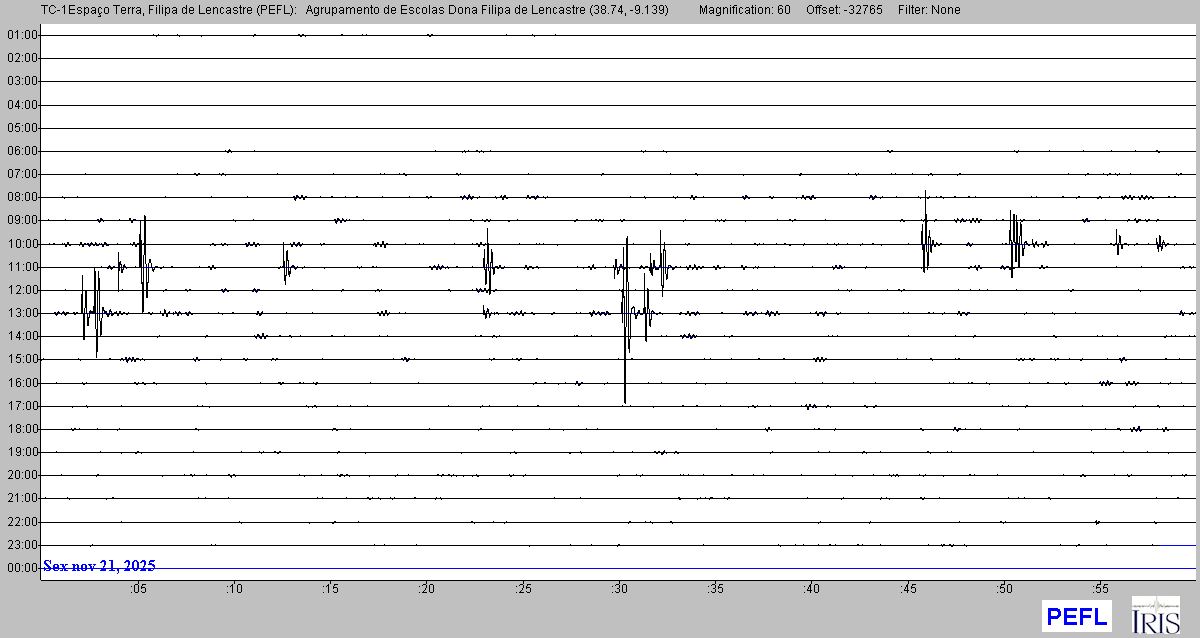Click the 'Magnification: 60' header text
This screenshot has width=1200, height=638.
pyautogui.click(x=744, y=10)
